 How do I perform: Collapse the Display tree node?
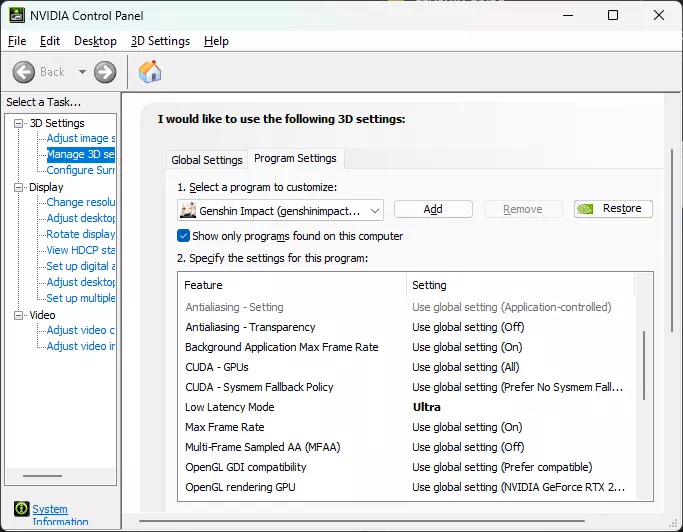point(19,187)
